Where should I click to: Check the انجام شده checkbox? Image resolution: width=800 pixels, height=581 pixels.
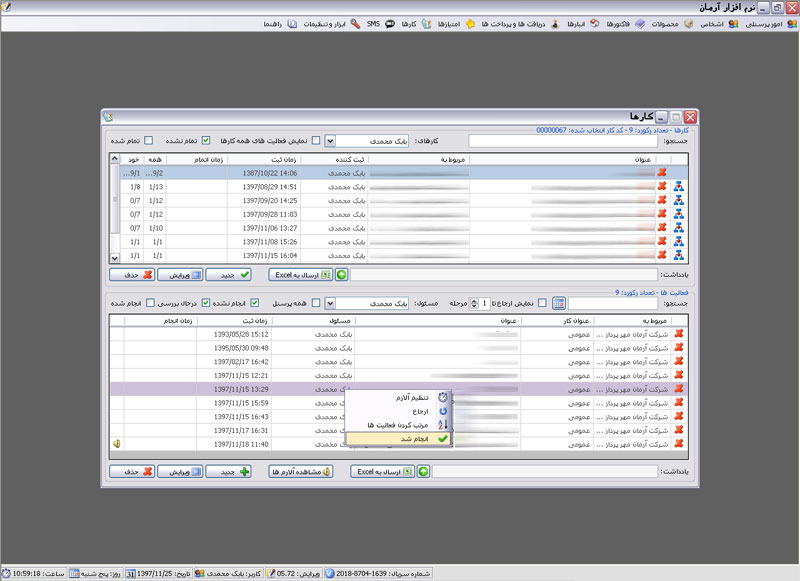[x=150, y=303]
